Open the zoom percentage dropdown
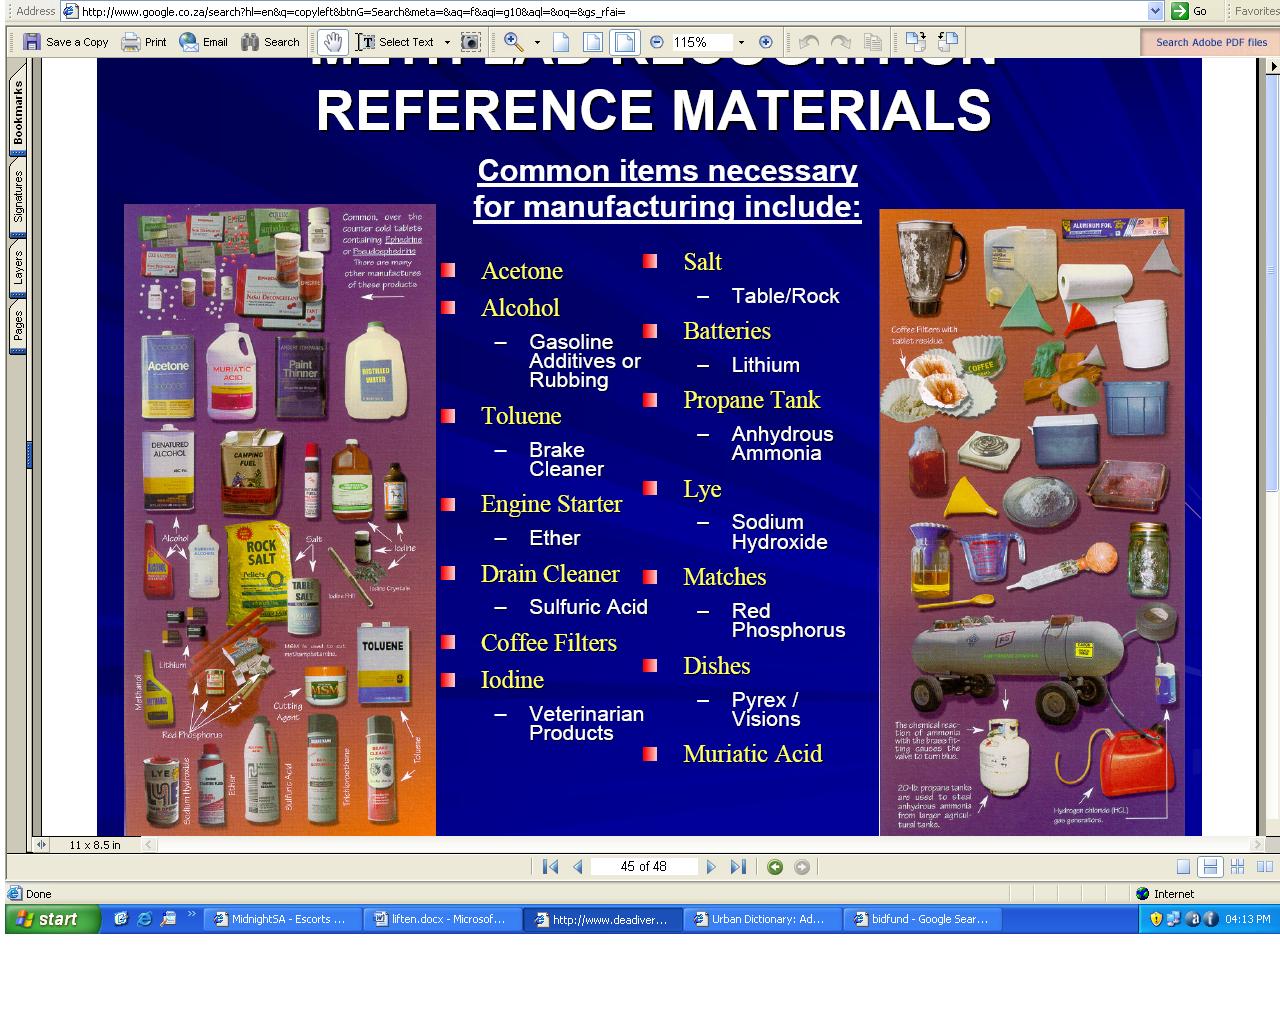The height and width of the screenshot is (1024, 1280). (740, 42)
